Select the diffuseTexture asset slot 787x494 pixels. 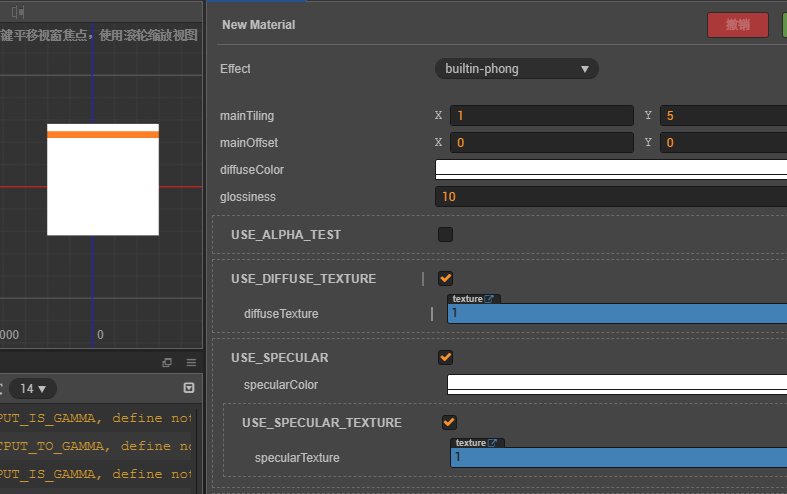click(x=616, y=314)
